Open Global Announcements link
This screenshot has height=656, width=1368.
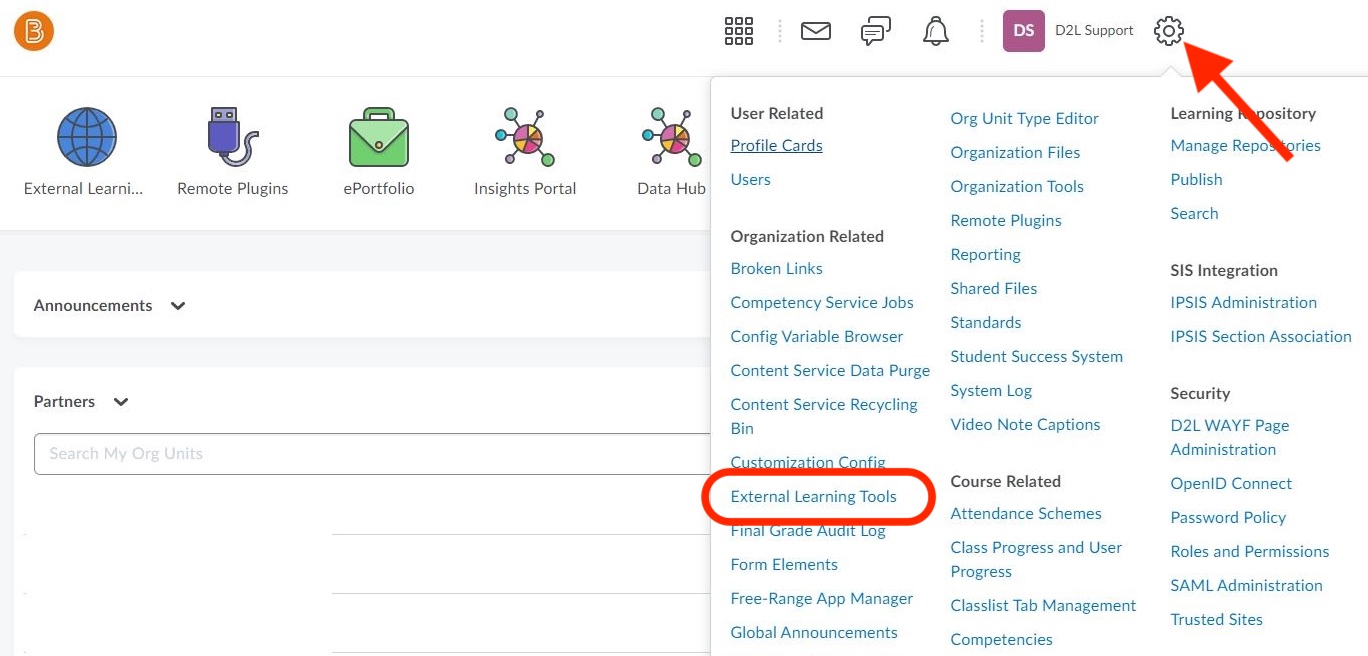pos(814,633)
